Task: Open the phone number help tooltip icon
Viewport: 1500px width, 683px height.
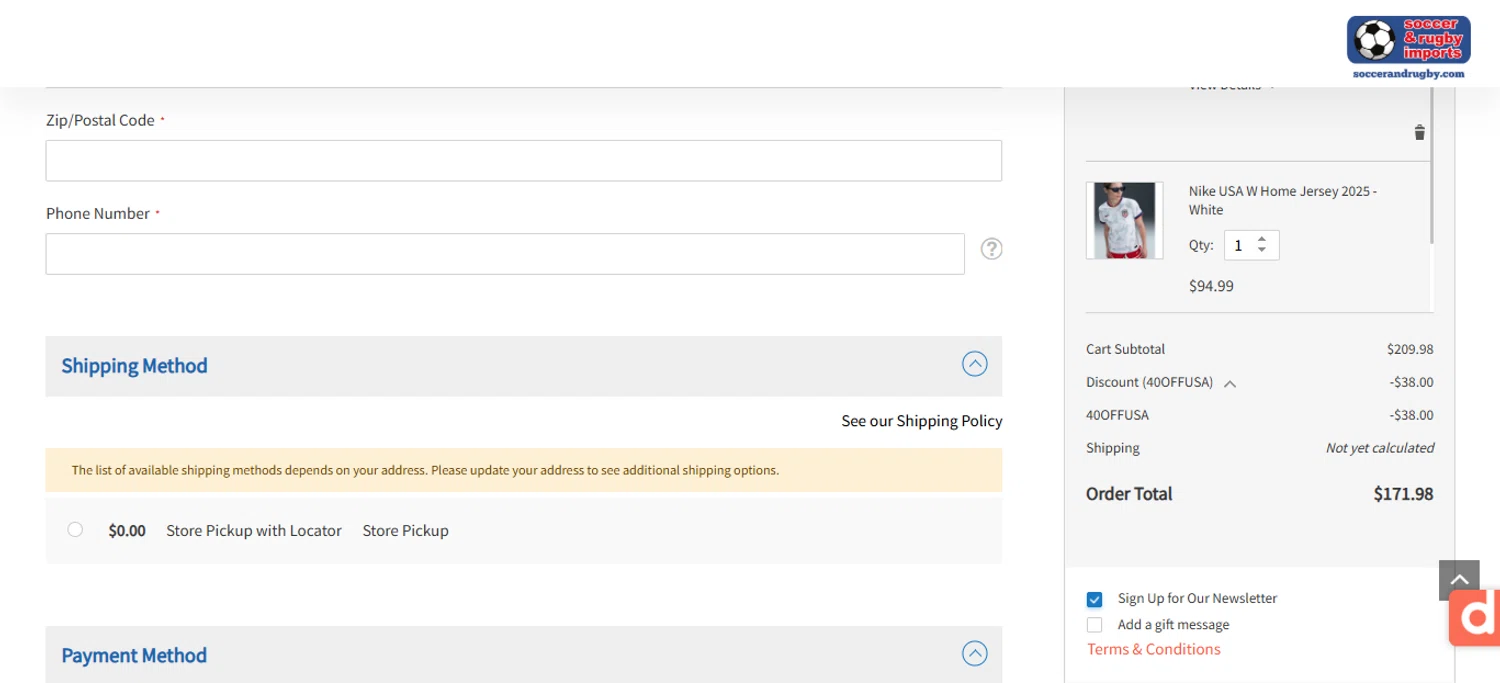Action: coord(991,249)
